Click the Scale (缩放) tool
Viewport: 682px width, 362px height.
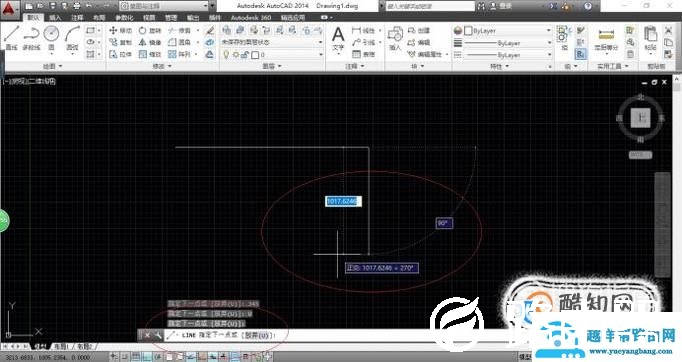pos(150,54)
